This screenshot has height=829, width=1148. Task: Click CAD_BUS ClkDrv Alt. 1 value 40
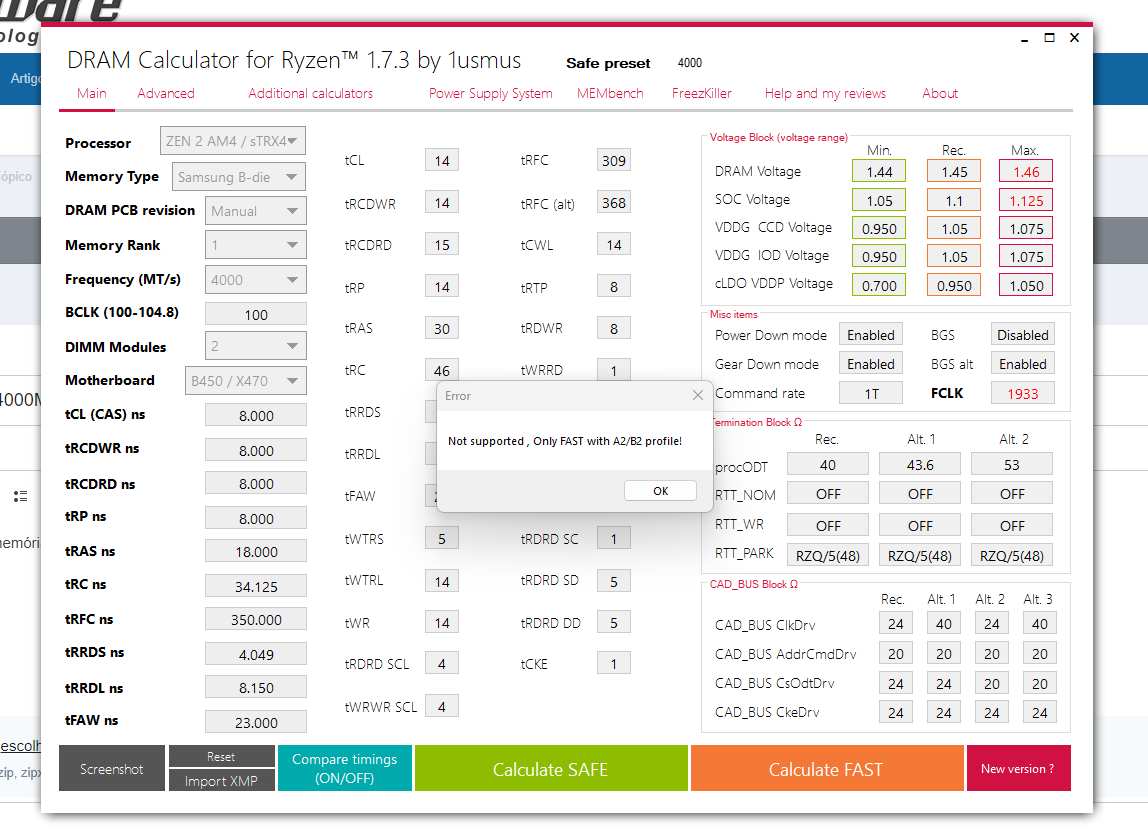click(x=944, y=624)
